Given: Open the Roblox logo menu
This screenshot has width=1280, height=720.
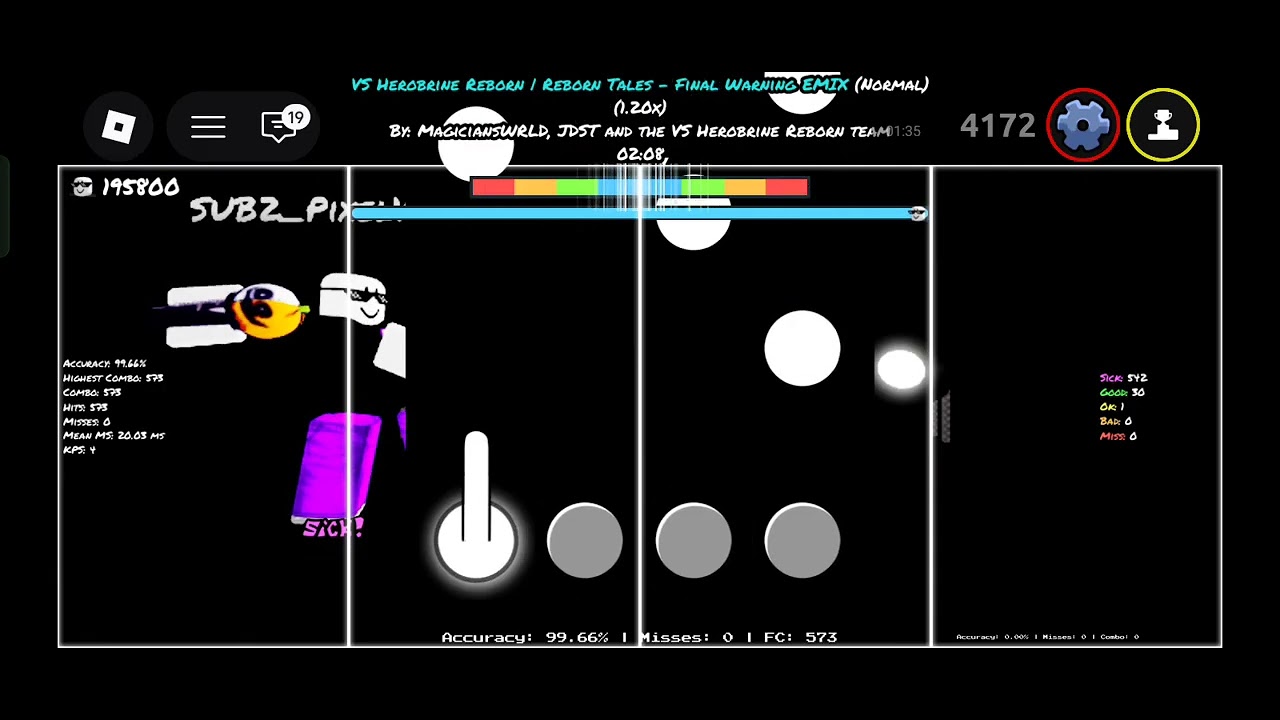Looking at the screenshot, I should coord(119,127).
